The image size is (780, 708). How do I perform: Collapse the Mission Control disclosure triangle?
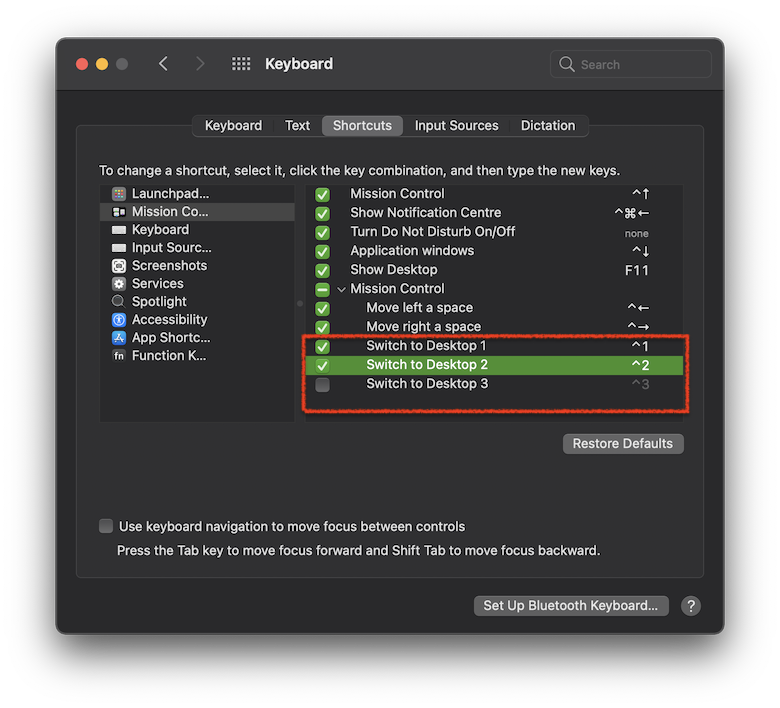pyautogui.click(x=341, y=289)
